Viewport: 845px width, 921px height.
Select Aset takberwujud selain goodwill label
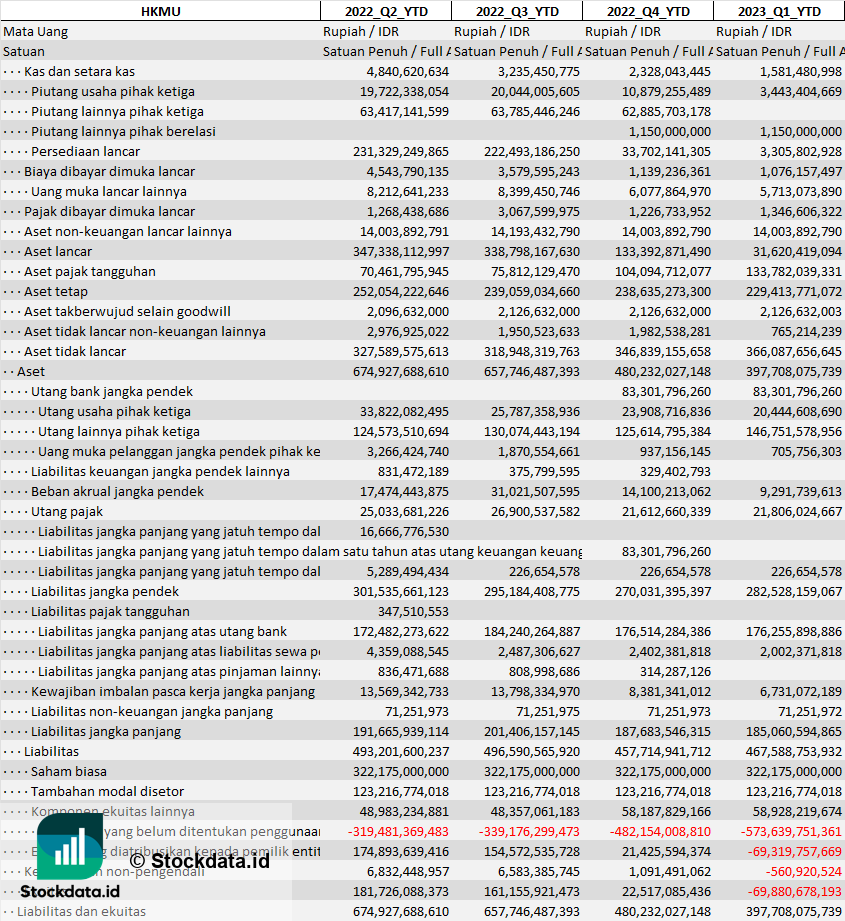pos(127,311)
